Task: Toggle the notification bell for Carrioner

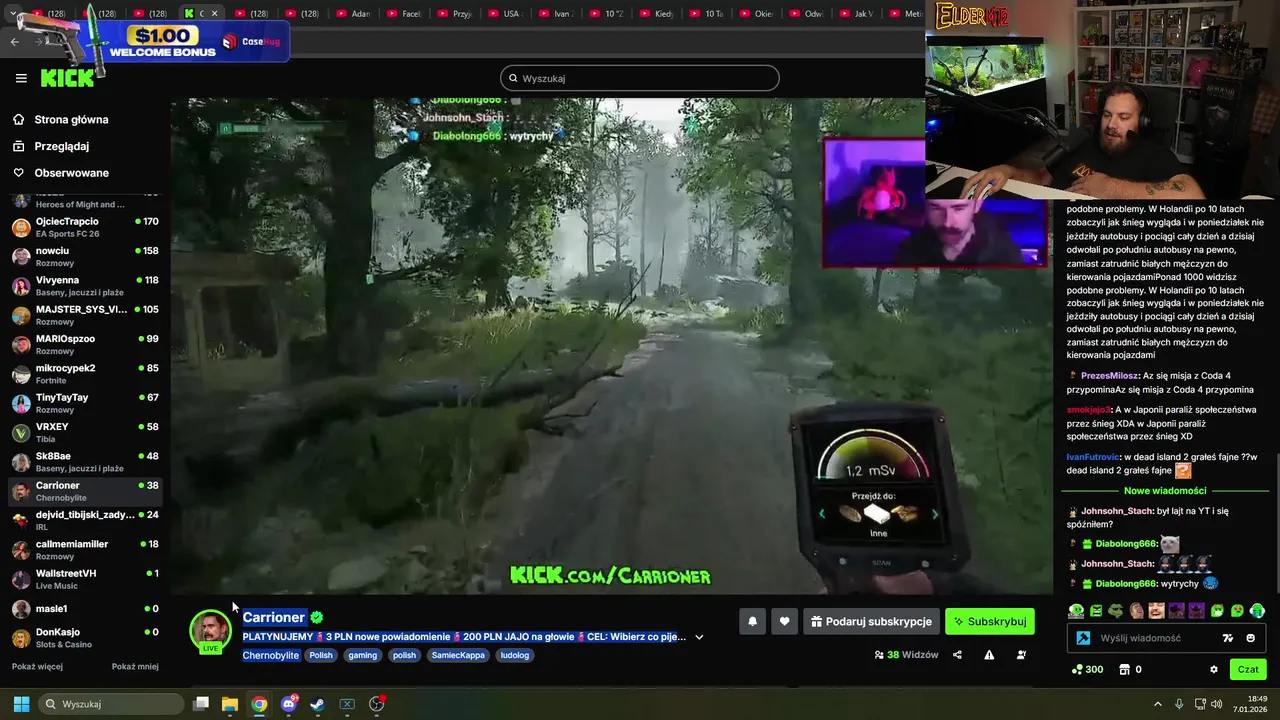Action: coord(753,621)
